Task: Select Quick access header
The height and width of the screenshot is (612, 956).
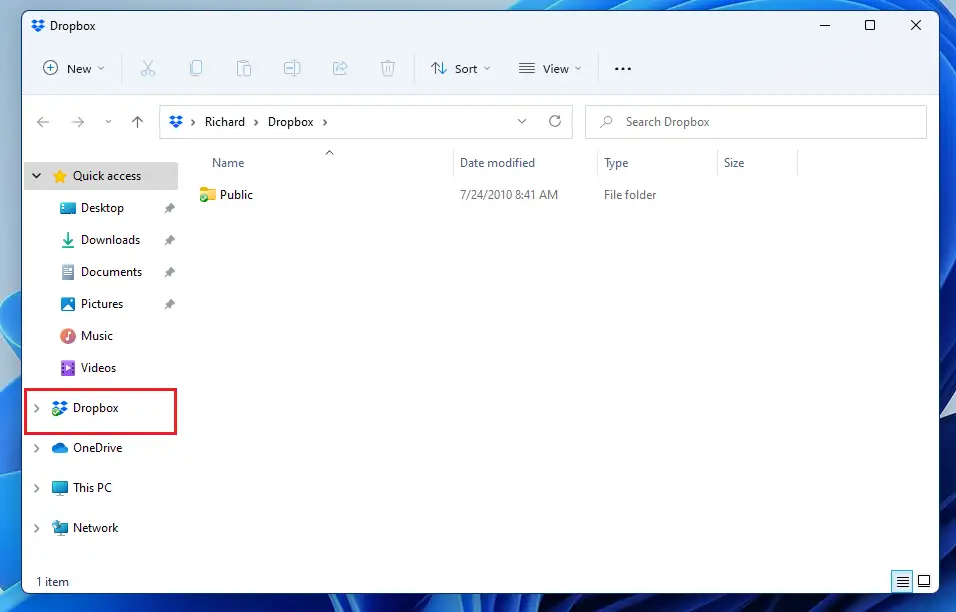Action: [x=101, y=176]
